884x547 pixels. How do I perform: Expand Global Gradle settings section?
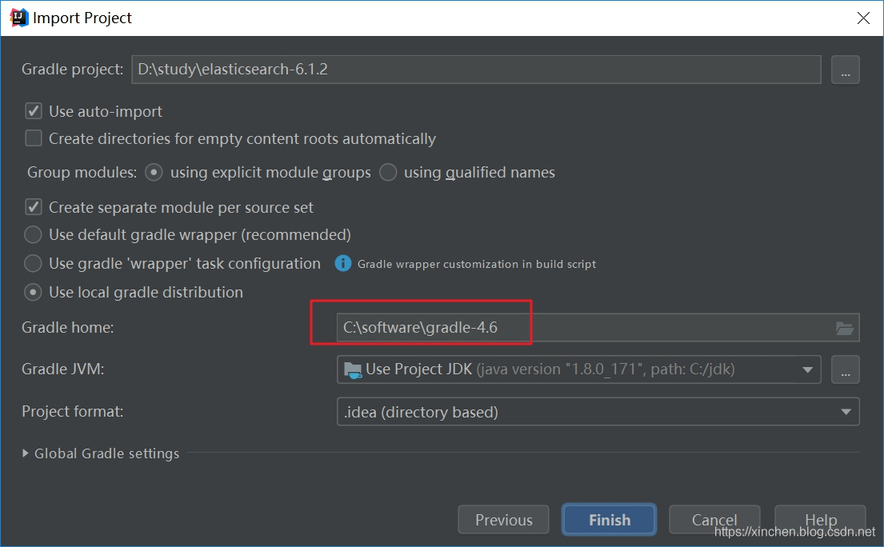click(x=26, y=454)
